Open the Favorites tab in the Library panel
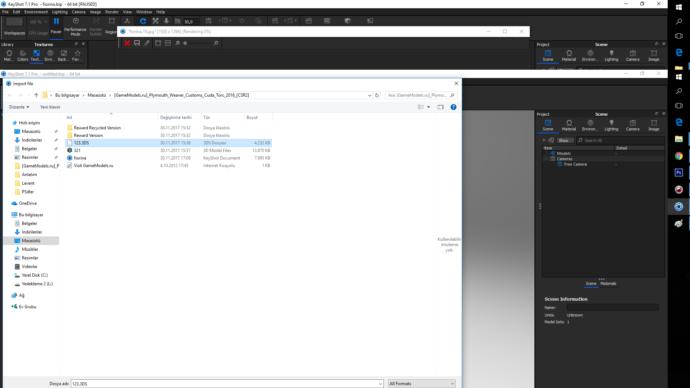Viewport: 690px width, 388px height. [x=77, y=55]
